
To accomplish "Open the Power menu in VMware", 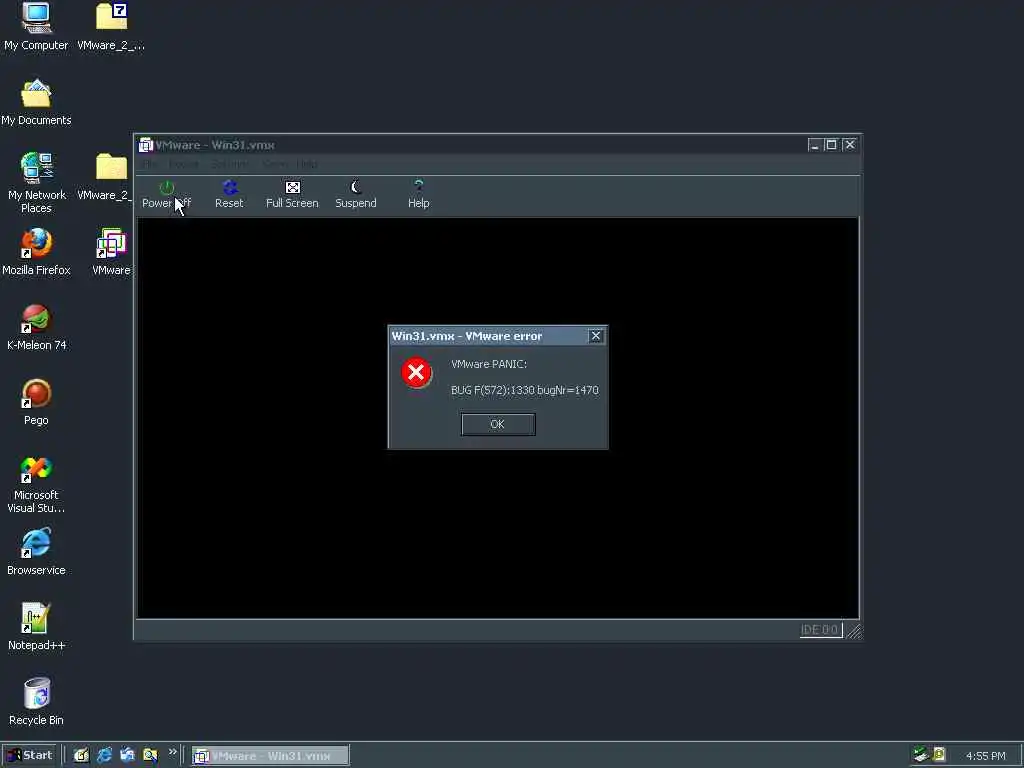I will tap(184, 163).
